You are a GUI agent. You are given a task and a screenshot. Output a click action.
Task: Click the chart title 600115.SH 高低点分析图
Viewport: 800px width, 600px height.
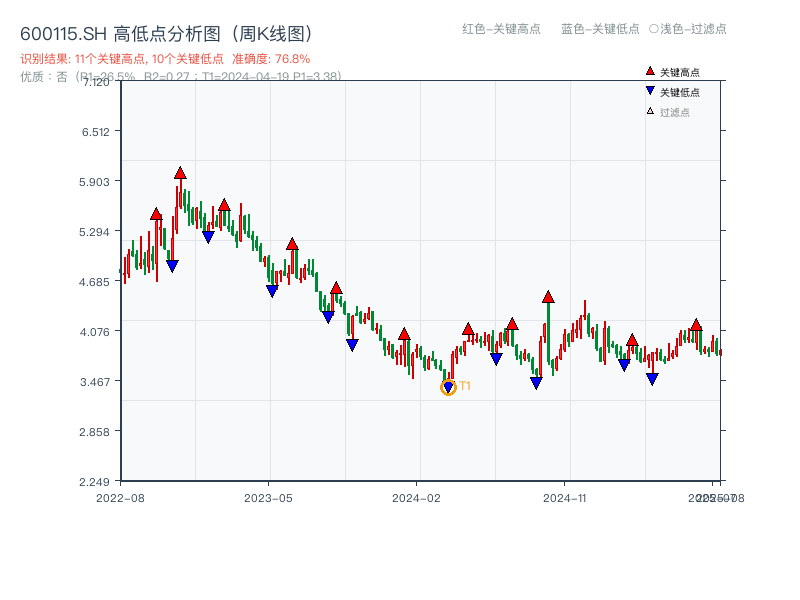point(166,34)
